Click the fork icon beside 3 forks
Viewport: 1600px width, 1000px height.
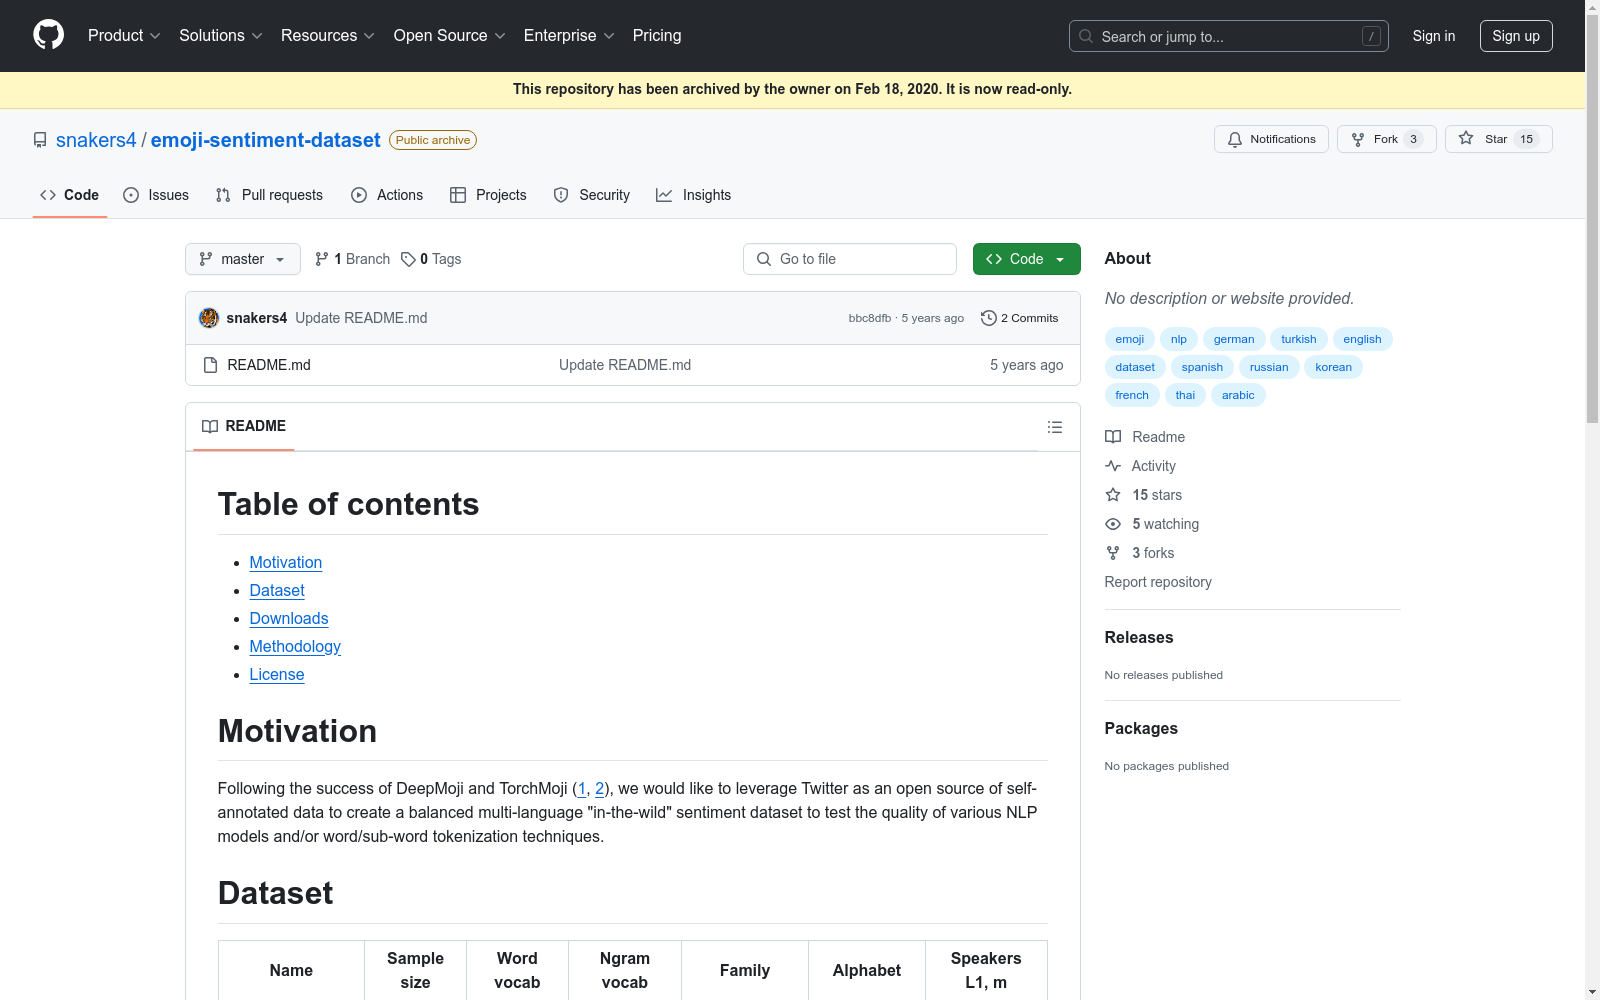coord(1113,553)
